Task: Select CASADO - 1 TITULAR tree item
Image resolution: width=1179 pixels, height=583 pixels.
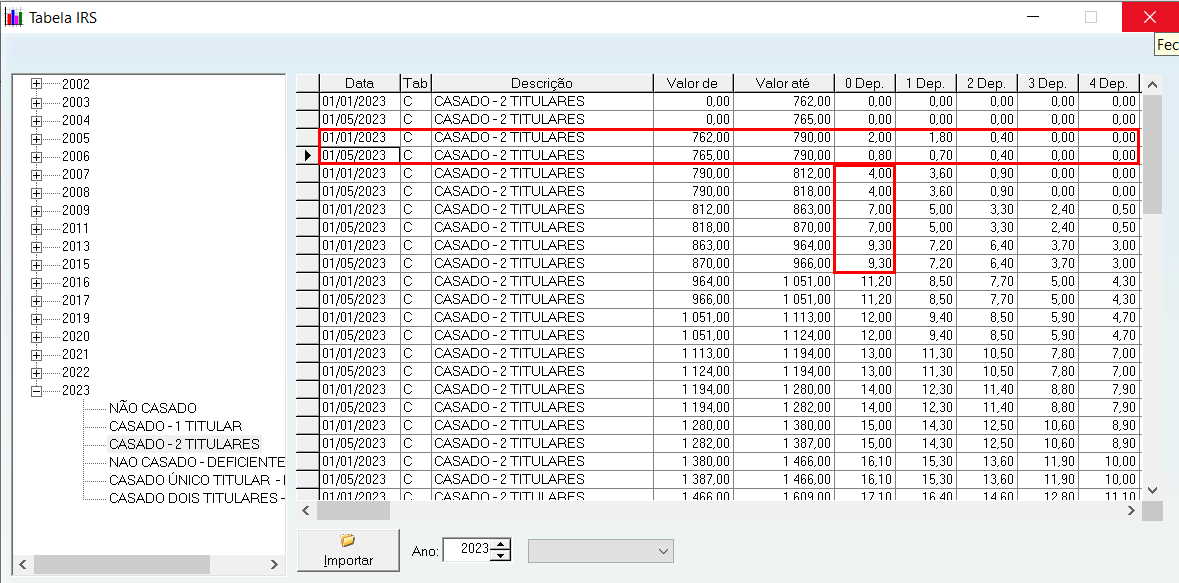Action: pyautogui.click(x=175, y=426)
